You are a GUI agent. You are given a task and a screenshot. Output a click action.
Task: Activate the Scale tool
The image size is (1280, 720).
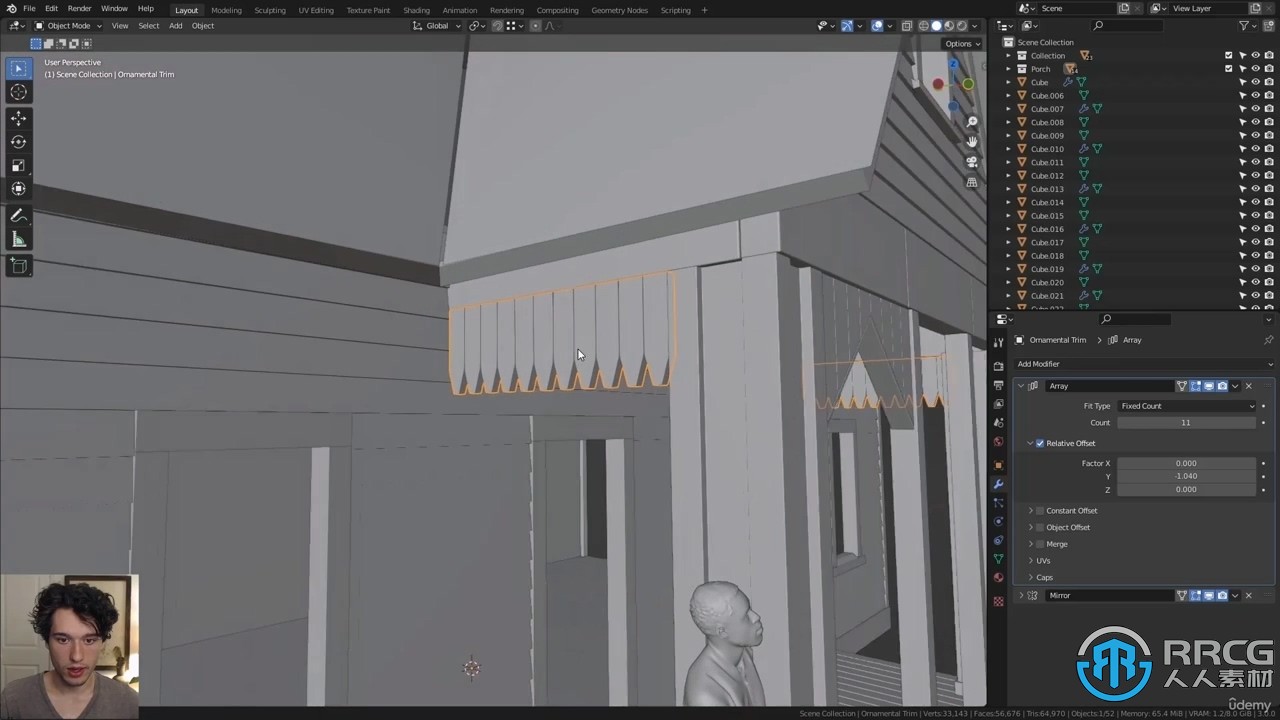18,166
